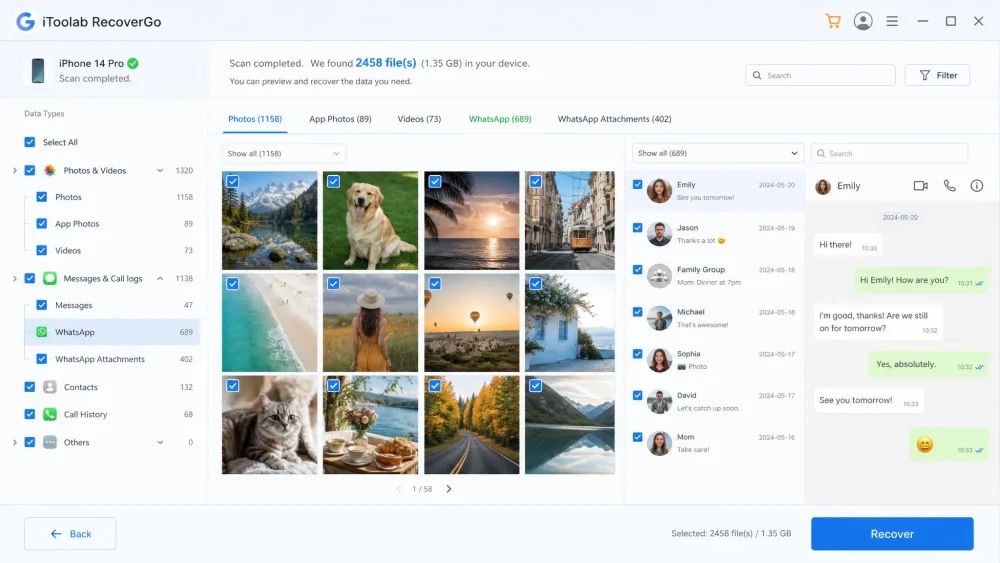Image resolution: width=1000 pixels, height=563 pixels.
Task: Open Sophia's conversation with Photo message
Action: point(715,360)
